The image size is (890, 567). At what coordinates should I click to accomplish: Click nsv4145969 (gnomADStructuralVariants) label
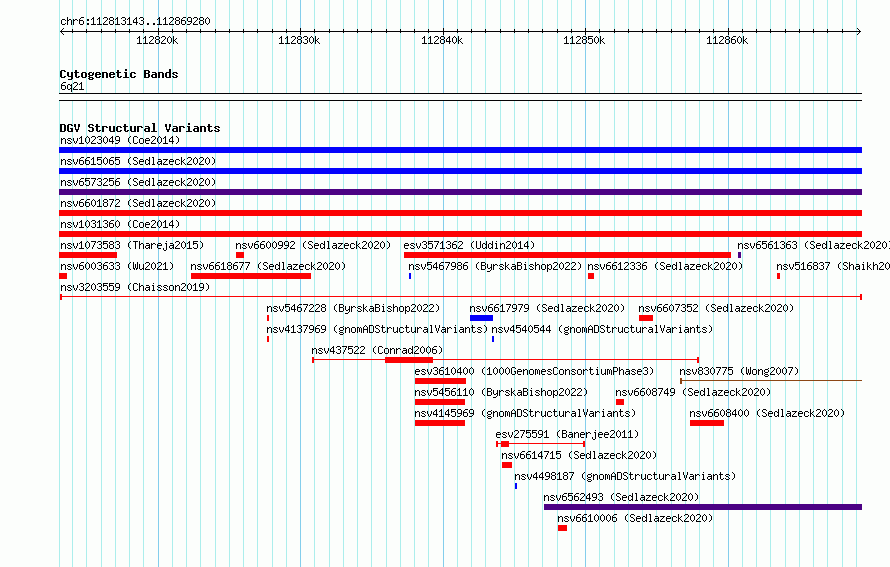pyautogui.click(x=525, y=413)
